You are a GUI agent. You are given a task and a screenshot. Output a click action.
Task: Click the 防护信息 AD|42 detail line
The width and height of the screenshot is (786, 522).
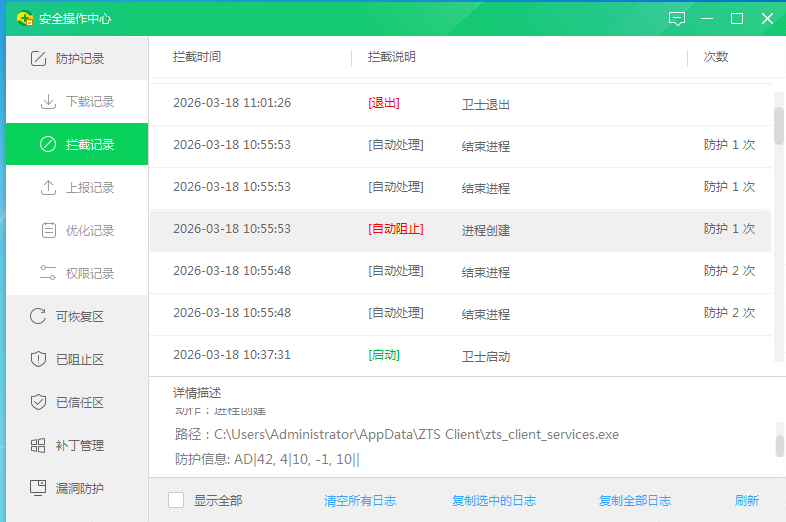coord(267,459)
